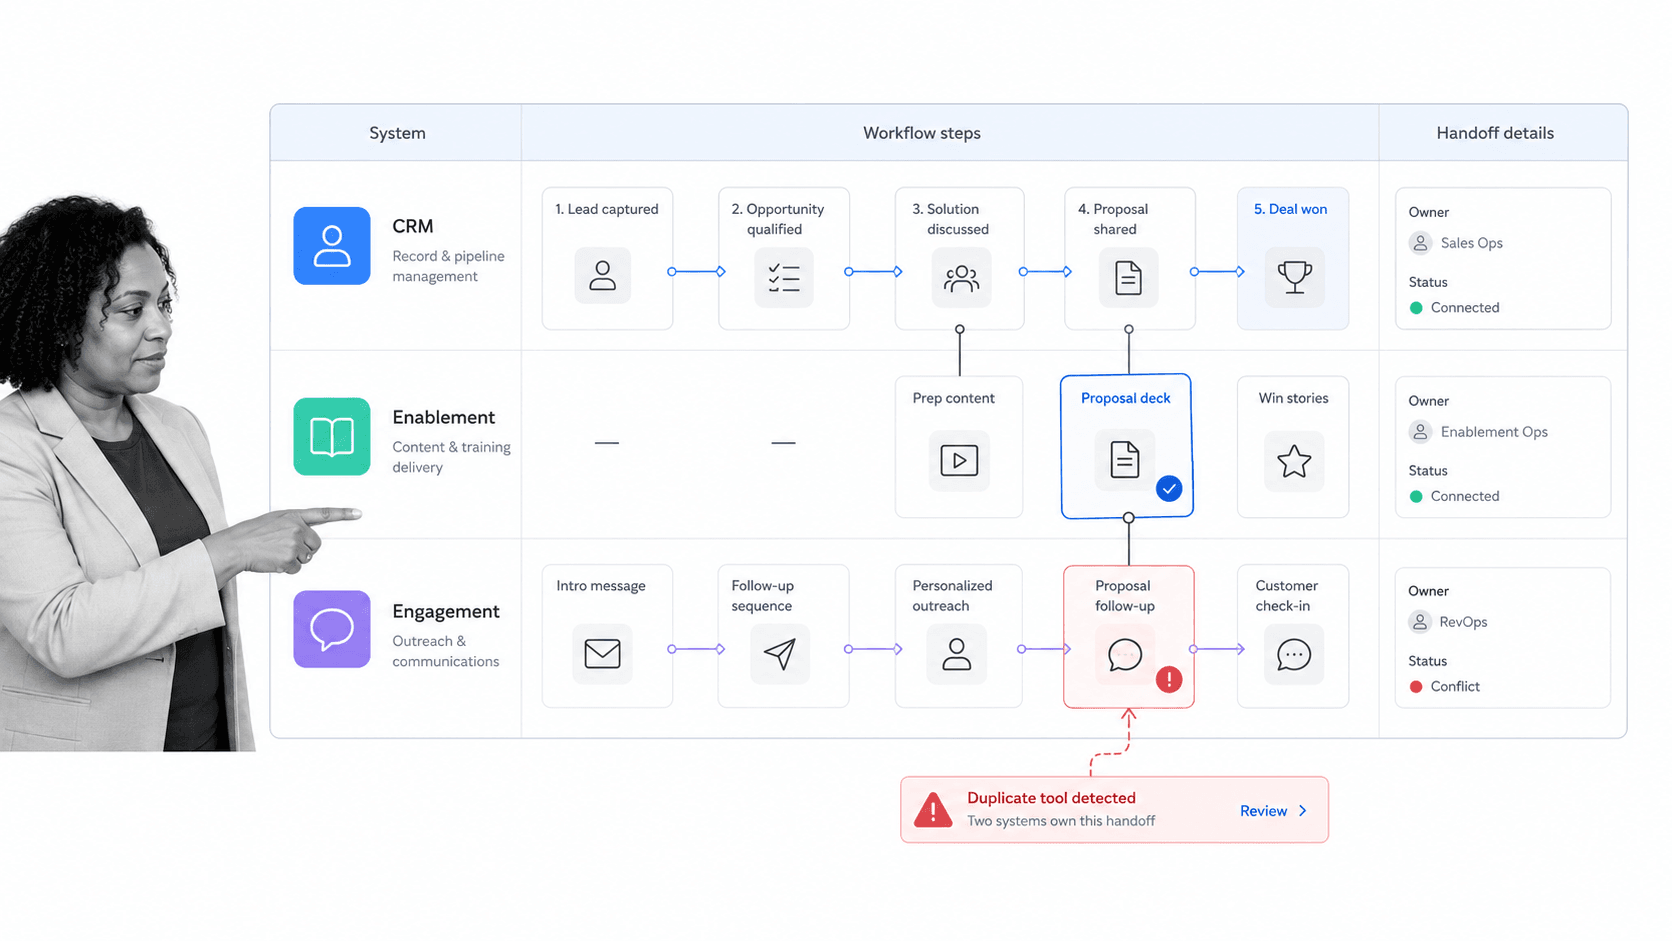Select the Solution discussed group icon
1672x941 pixels.
961,277
